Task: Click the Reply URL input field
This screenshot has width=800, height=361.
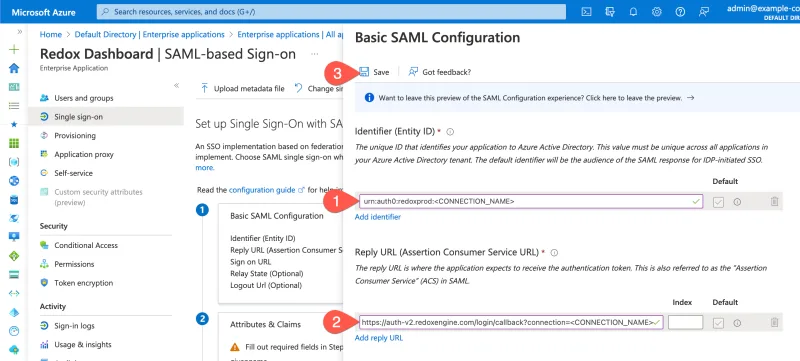Action: [511, 322]
